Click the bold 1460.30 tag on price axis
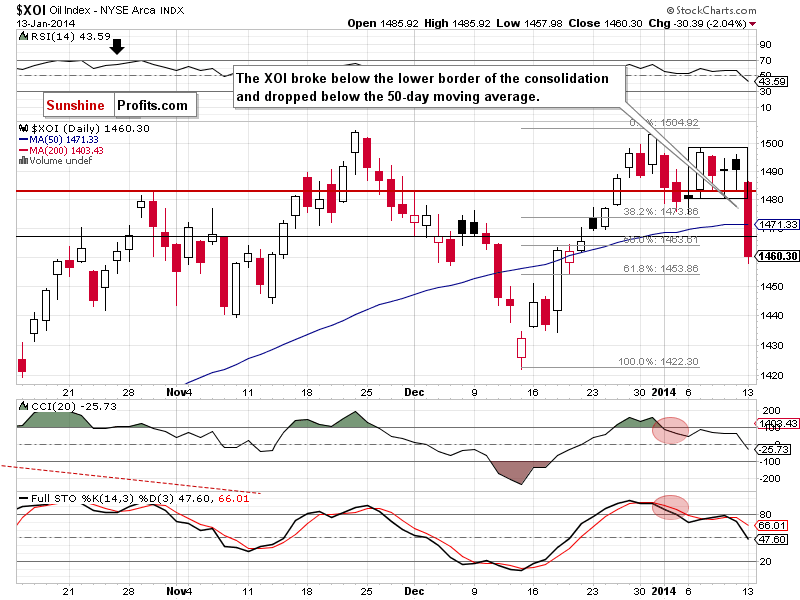 coord(778,256)
